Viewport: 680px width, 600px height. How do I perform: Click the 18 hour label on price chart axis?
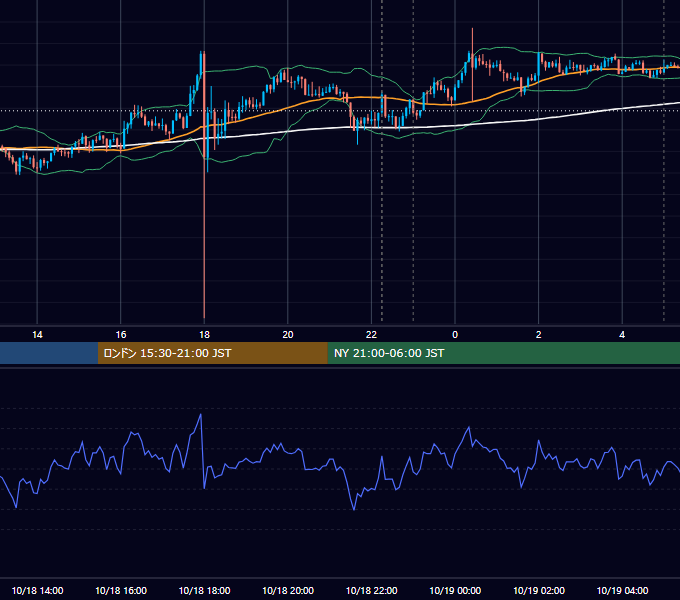click(204, 335)
